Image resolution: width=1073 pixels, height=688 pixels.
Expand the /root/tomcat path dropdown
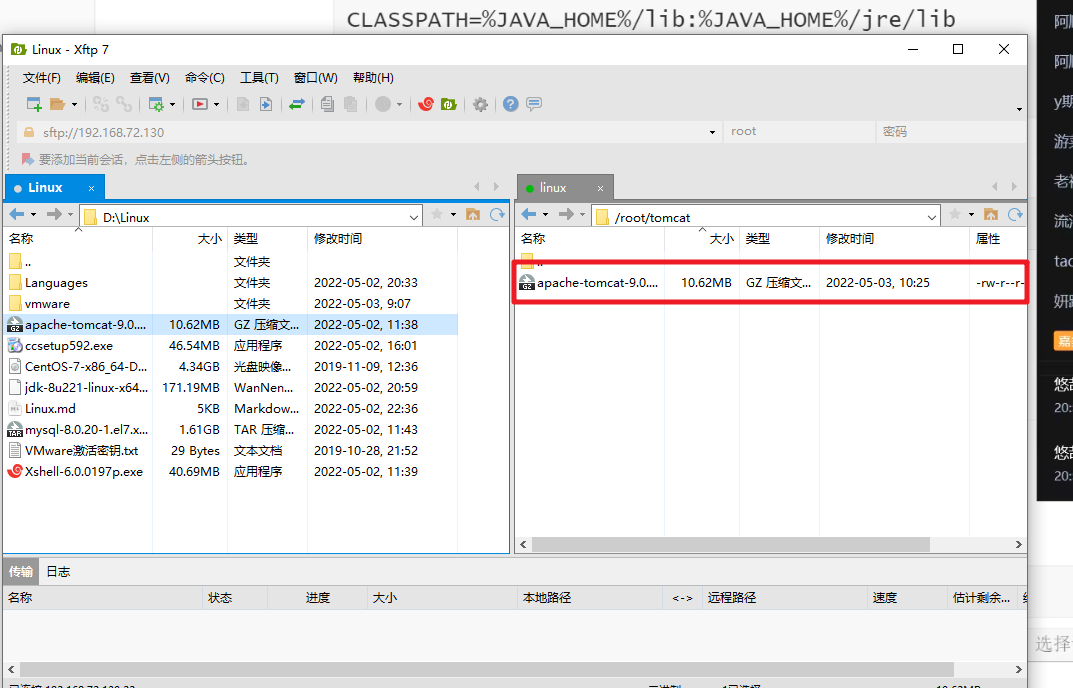(931, 218)
